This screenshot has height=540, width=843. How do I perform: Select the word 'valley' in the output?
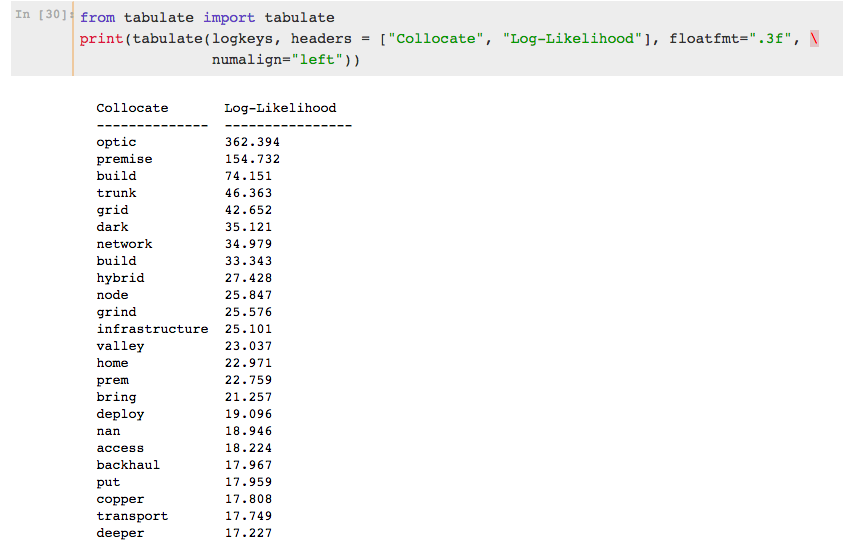click(x=120, y=346)
